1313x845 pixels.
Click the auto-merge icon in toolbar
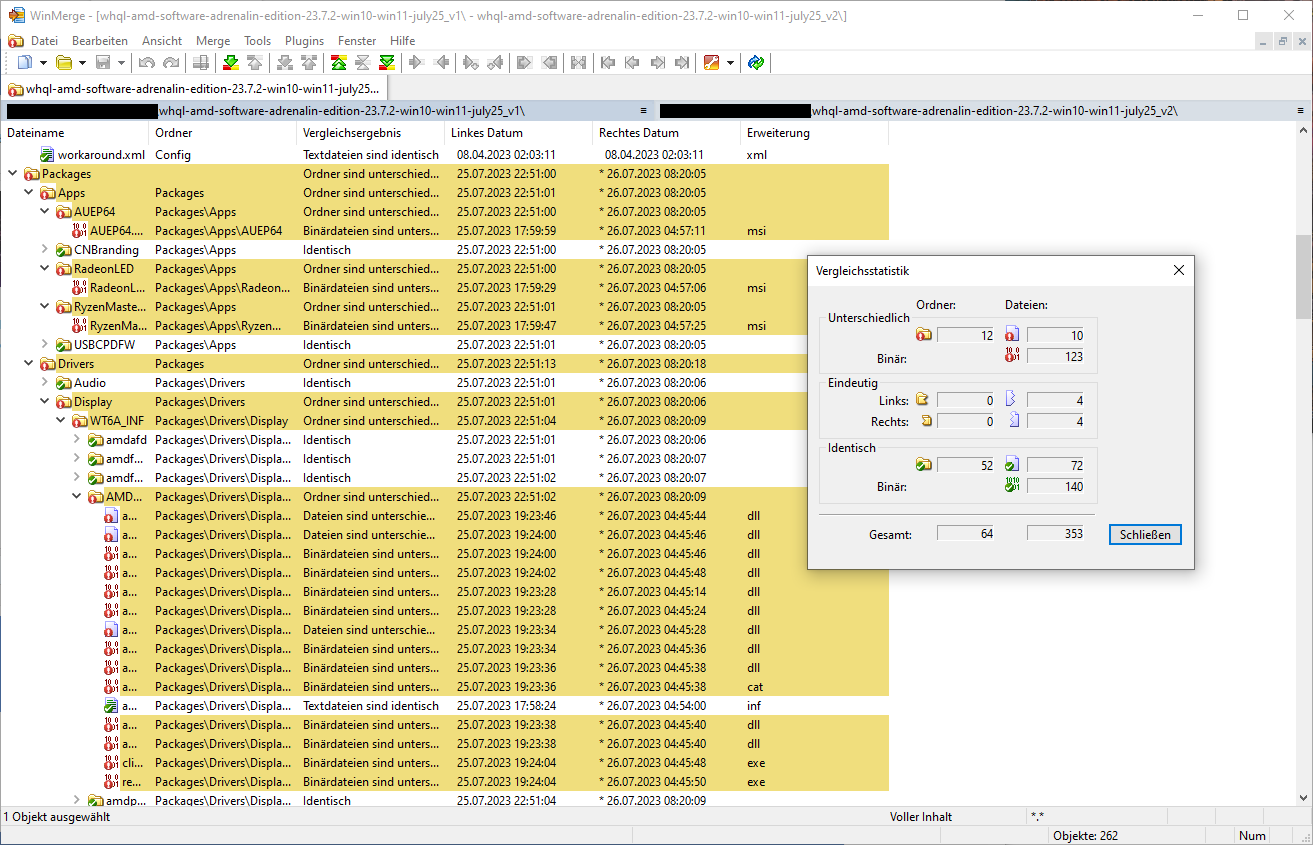click(x=579, y=63)
